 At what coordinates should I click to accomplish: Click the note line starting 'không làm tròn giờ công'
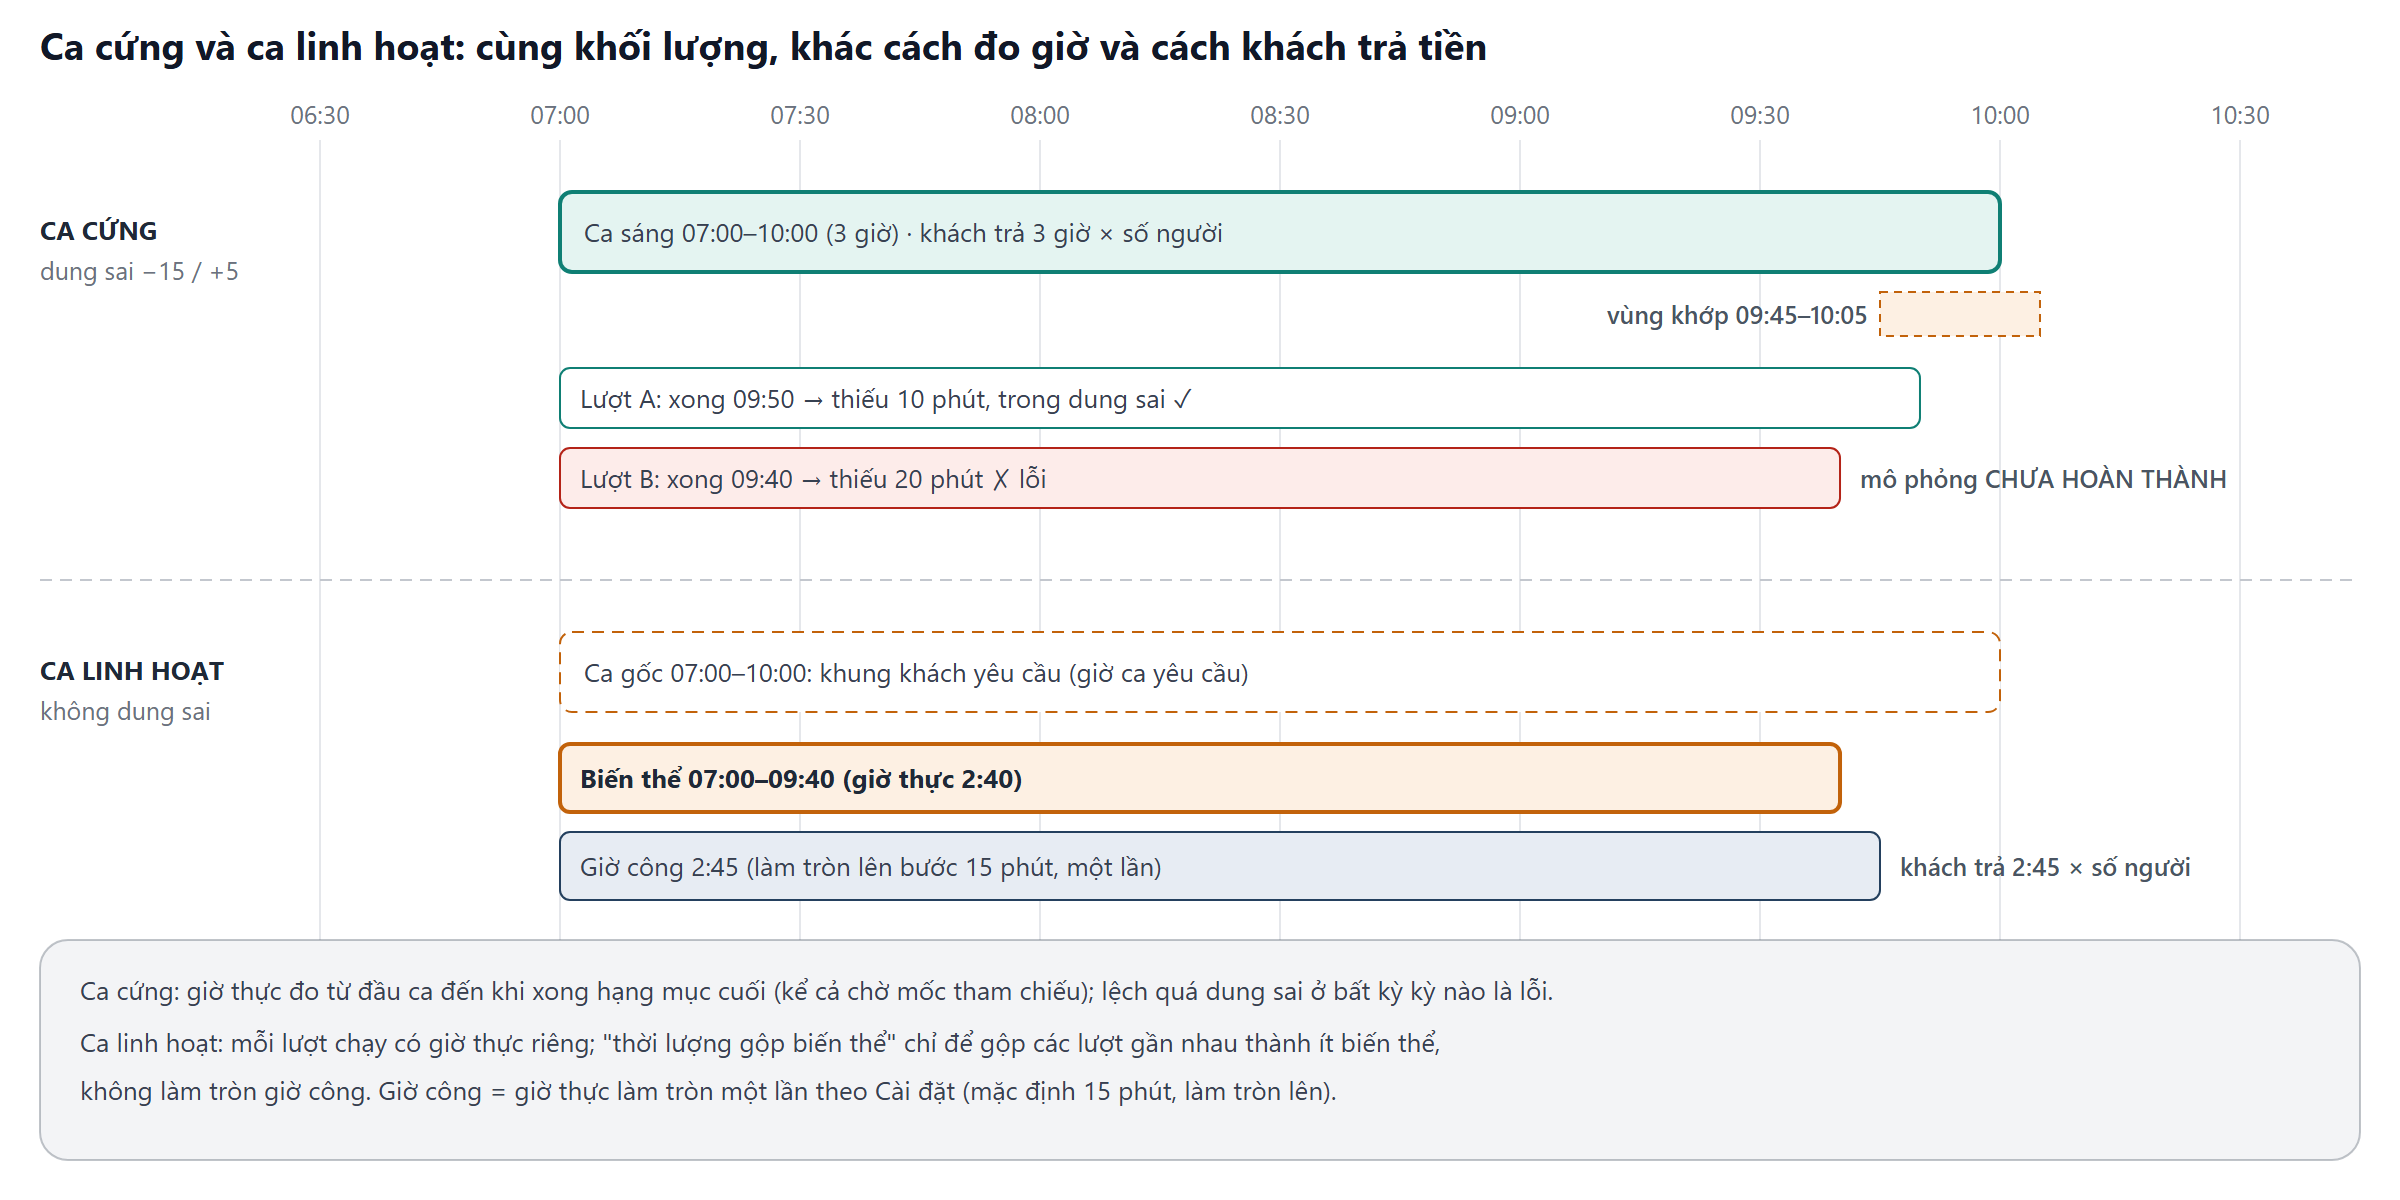pyautogui.click(x=708, y=1092)
